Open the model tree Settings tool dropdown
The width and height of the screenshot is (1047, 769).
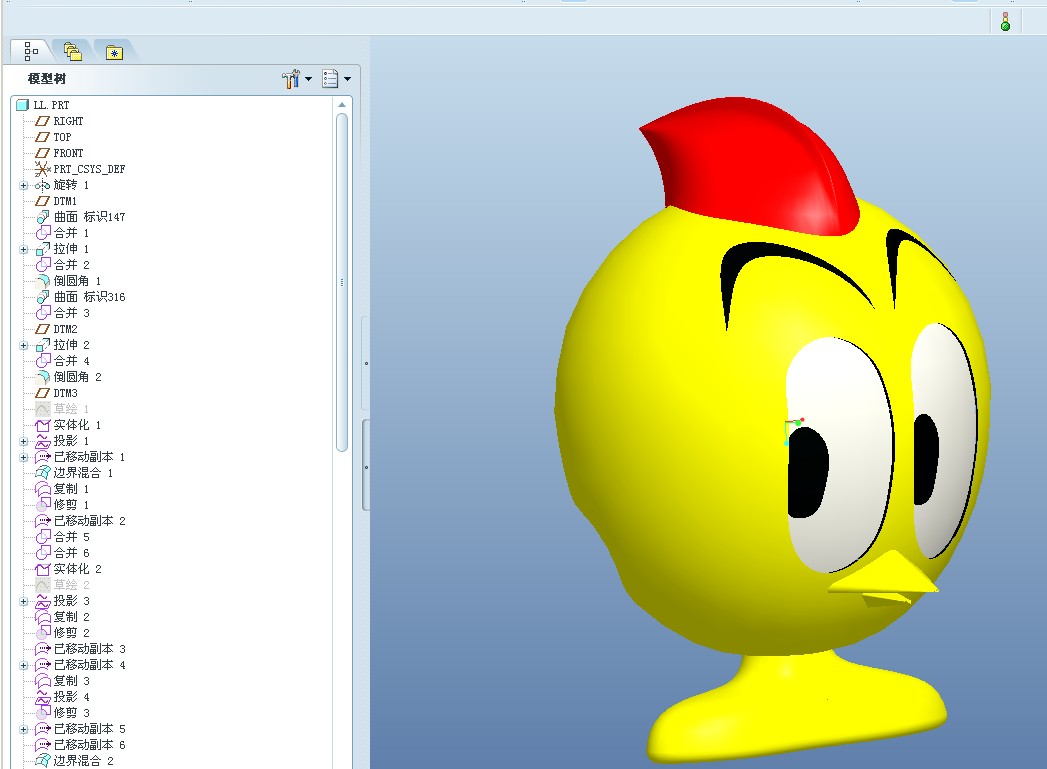click(296, 79)
